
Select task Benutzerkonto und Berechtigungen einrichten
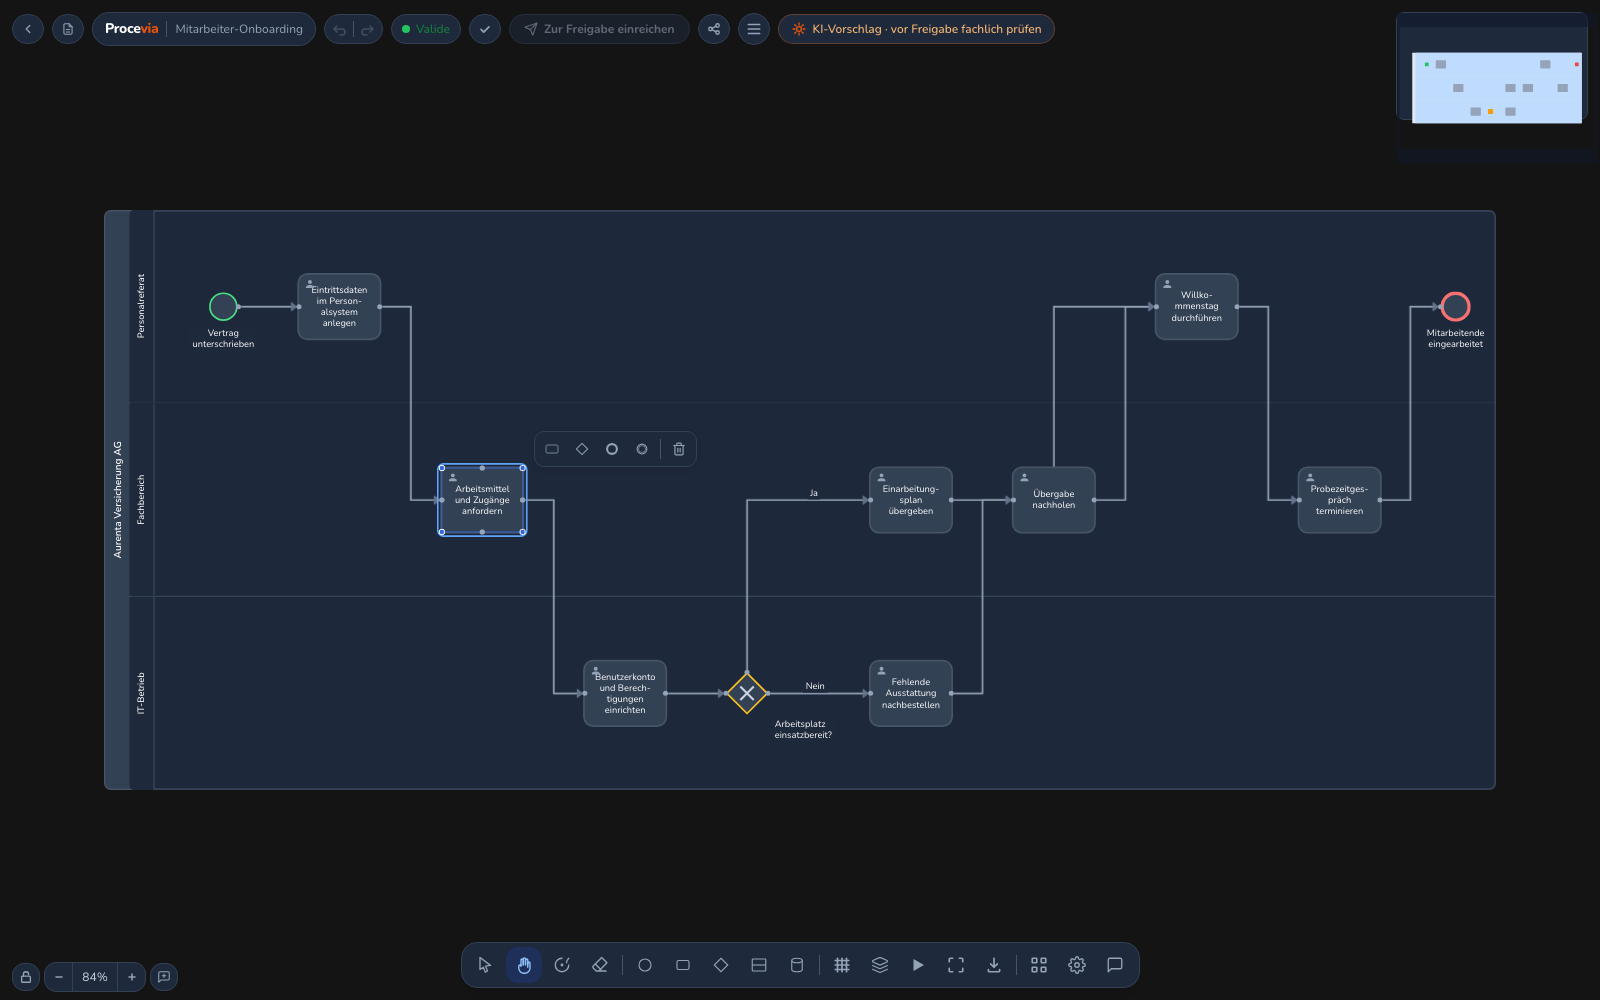point(625,693)
